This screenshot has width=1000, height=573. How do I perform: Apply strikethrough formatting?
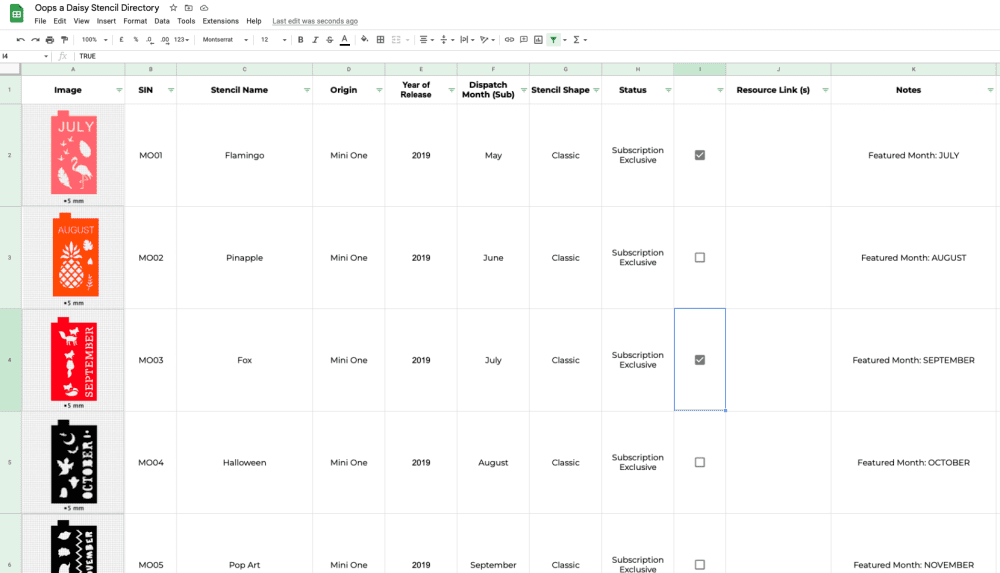pyautogui.click(x=329, y=40)
